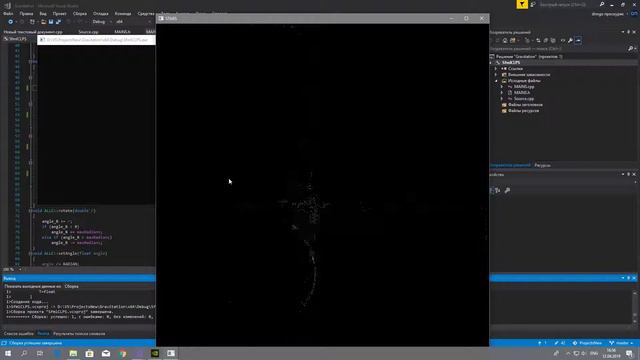
Task: Expand the Ссылки node
Action: point(496,69)
